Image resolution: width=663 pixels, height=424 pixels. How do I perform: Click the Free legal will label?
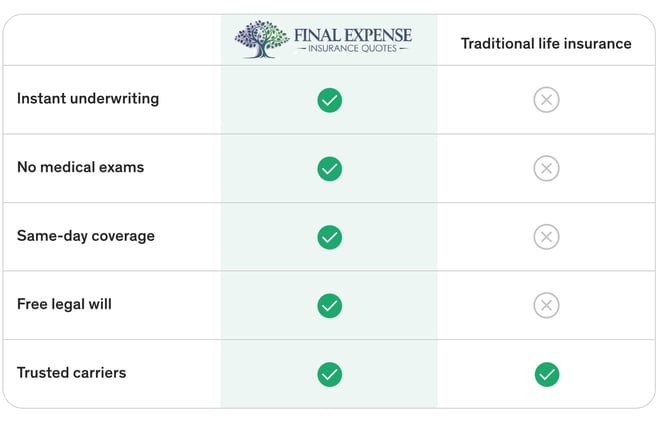coord(64,304)
